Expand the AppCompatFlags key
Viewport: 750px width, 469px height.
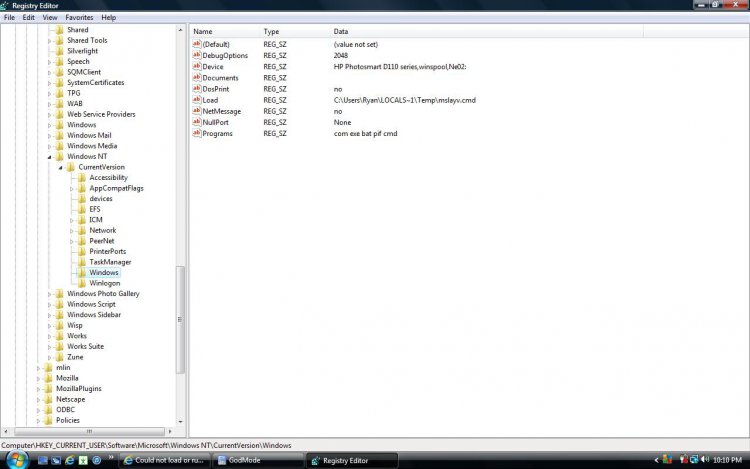pos(72,189)
